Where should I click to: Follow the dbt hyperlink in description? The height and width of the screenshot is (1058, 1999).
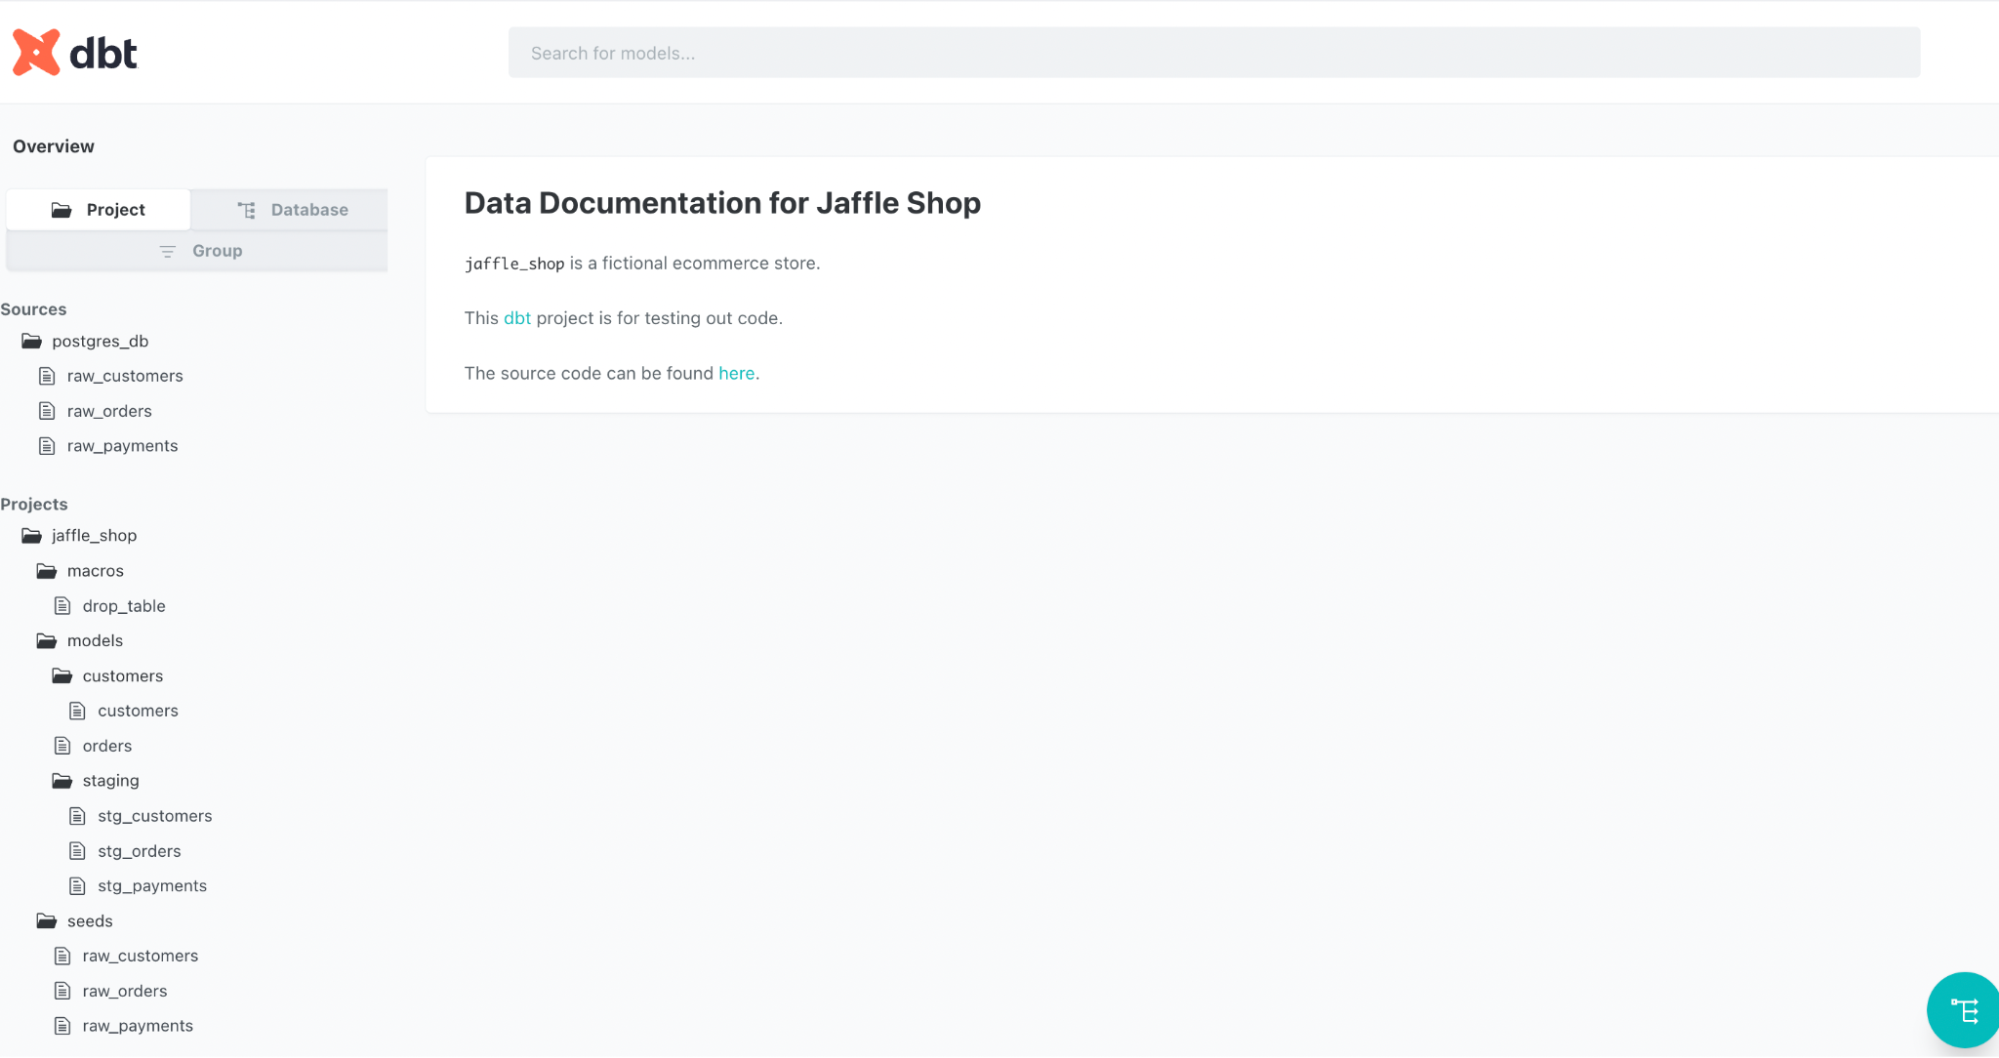pyautogui.click(x=517, y=318)
